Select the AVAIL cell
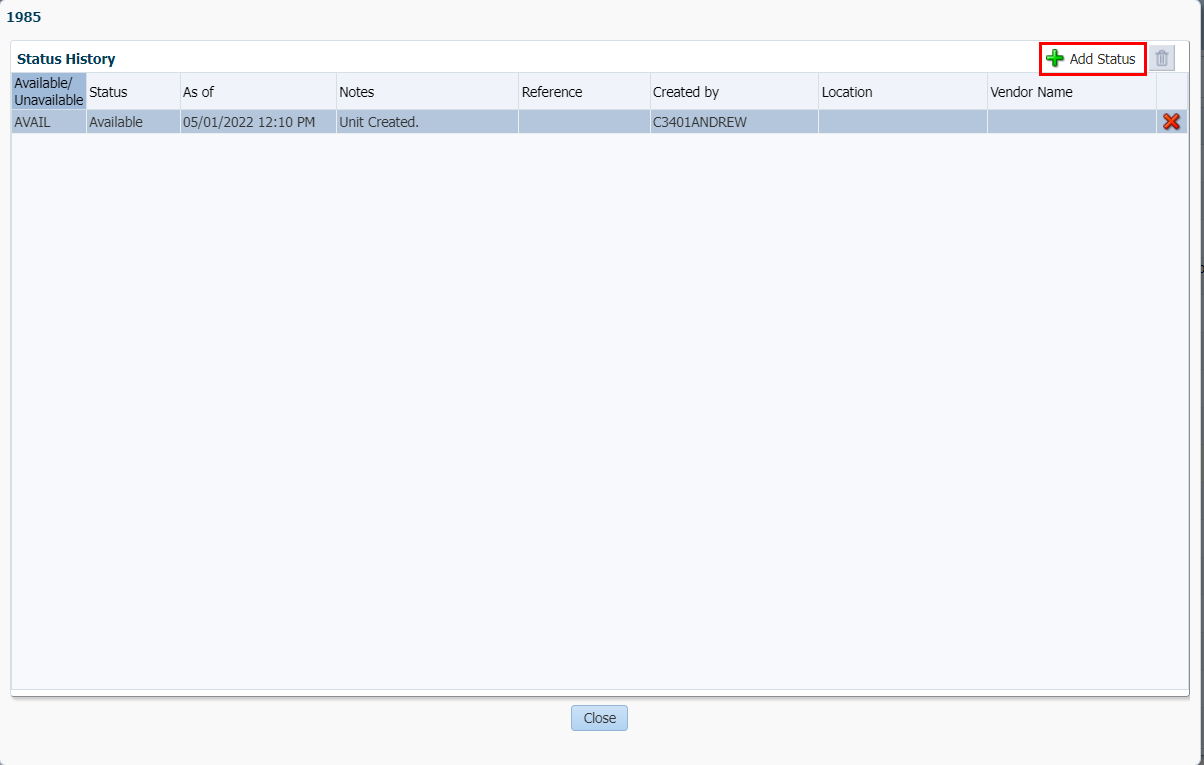The height and width of the screenshot is (765, 1204). (x=49, y=122)
